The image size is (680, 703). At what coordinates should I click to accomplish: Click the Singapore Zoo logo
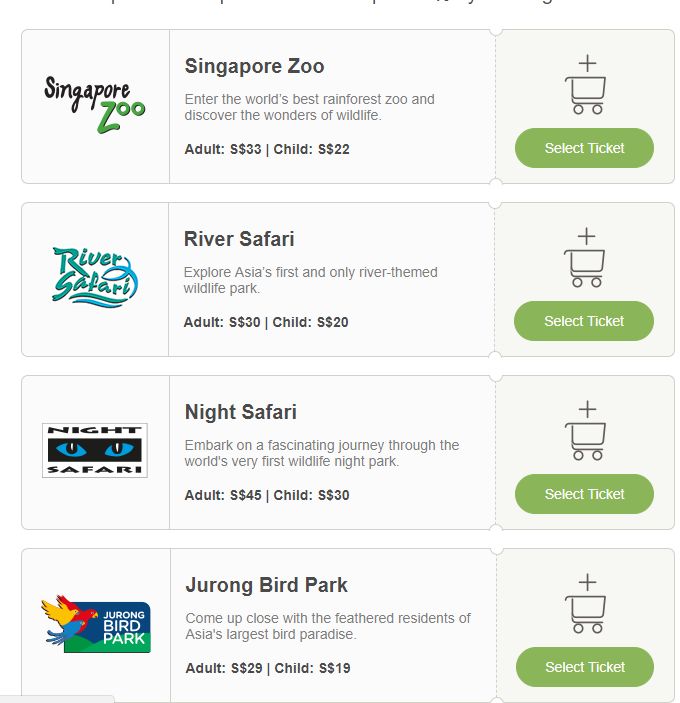[94, 104]
